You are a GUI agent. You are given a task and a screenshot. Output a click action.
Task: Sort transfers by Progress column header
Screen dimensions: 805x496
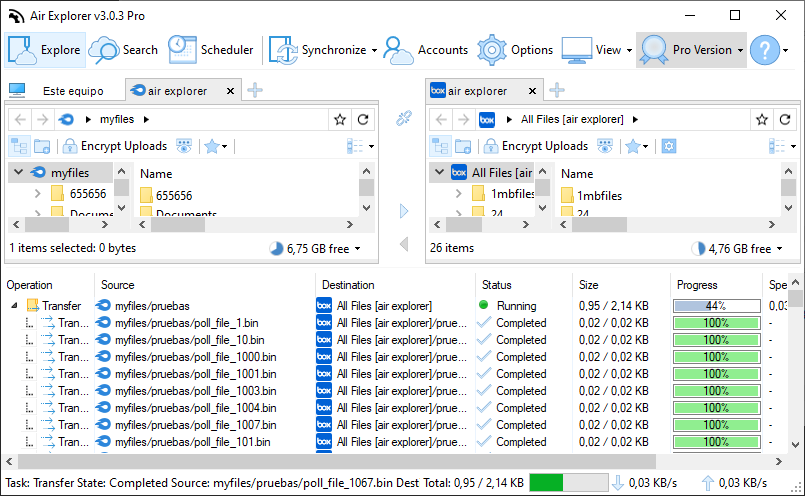coord(697,285)
